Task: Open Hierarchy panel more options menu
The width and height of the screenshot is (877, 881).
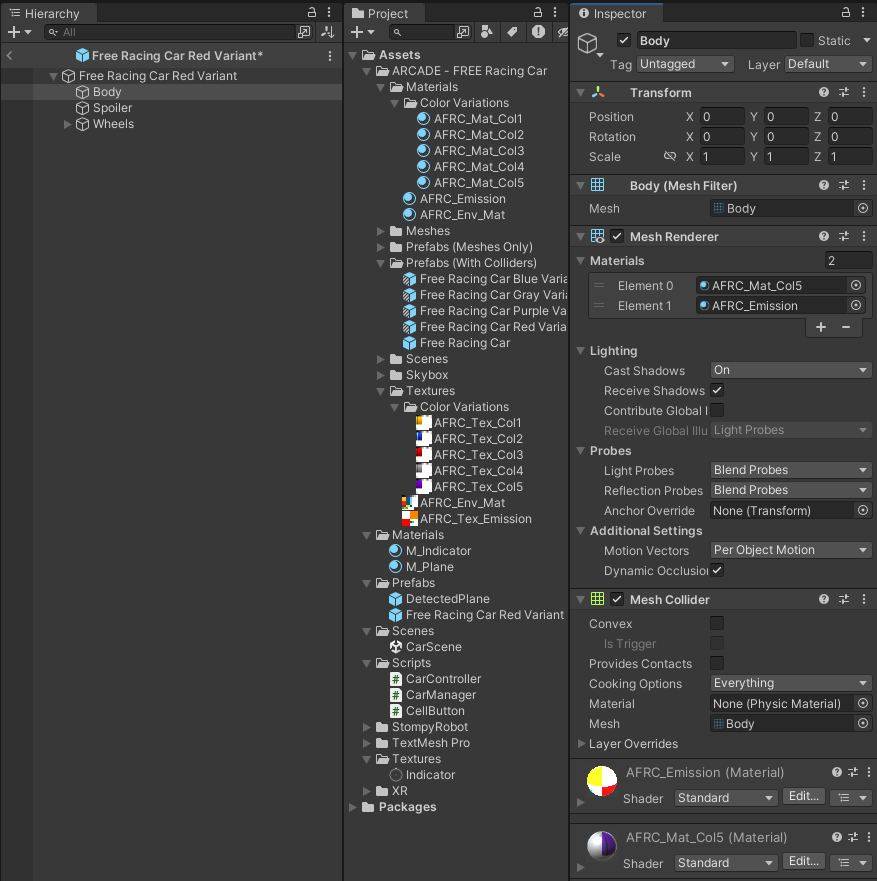Action: pos(329,12)
